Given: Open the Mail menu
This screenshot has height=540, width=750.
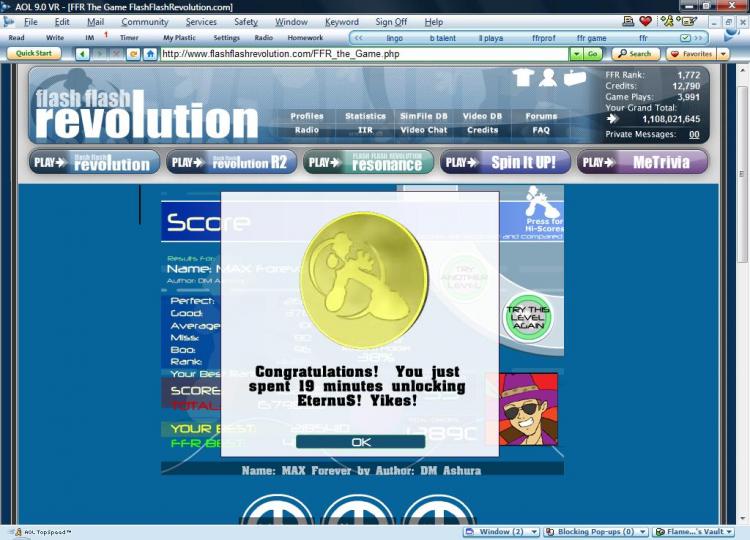Looking at the screenshot, I should click(95, 22).
